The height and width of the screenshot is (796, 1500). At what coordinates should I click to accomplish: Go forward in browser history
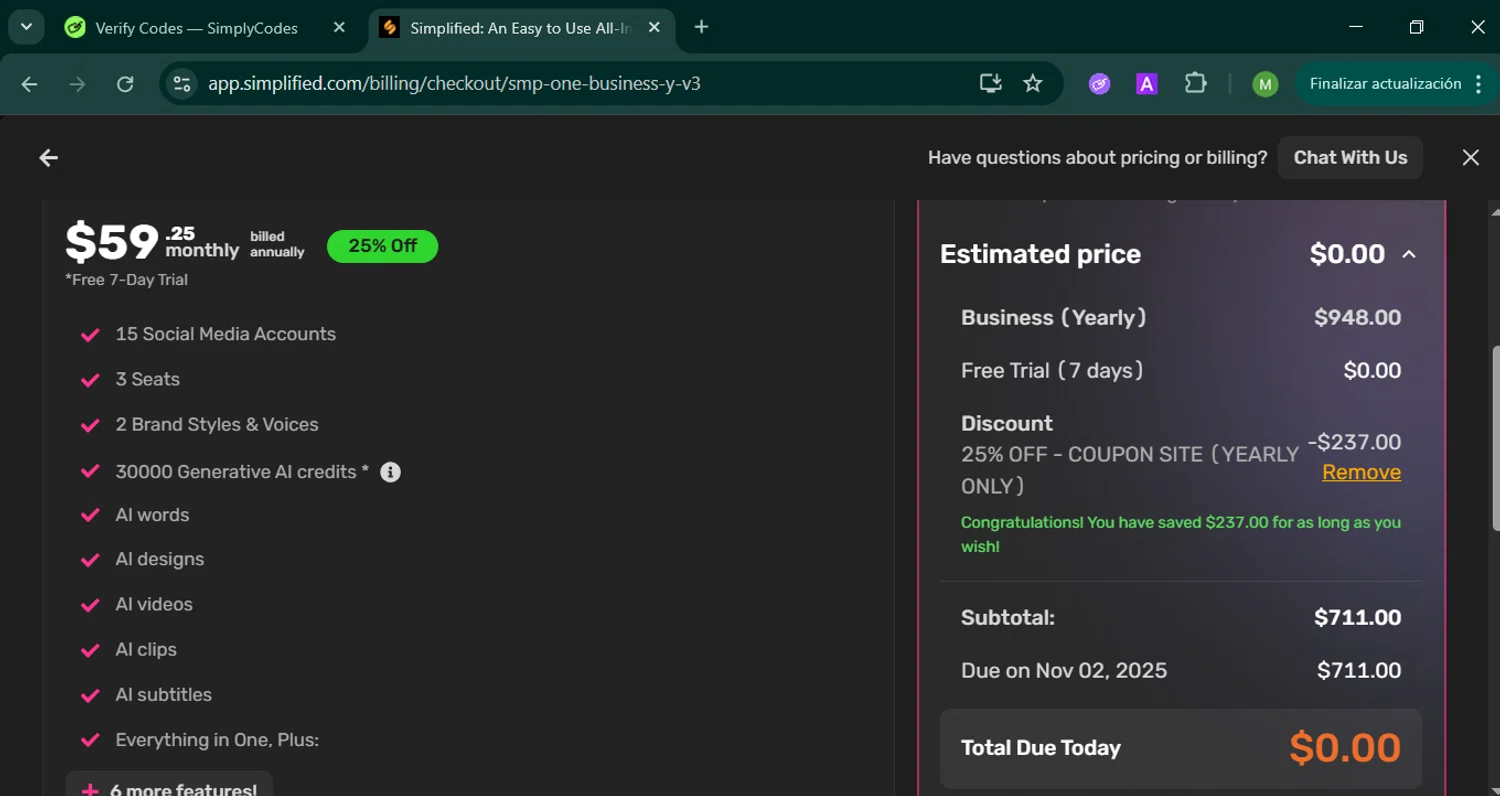click(77, 84)
